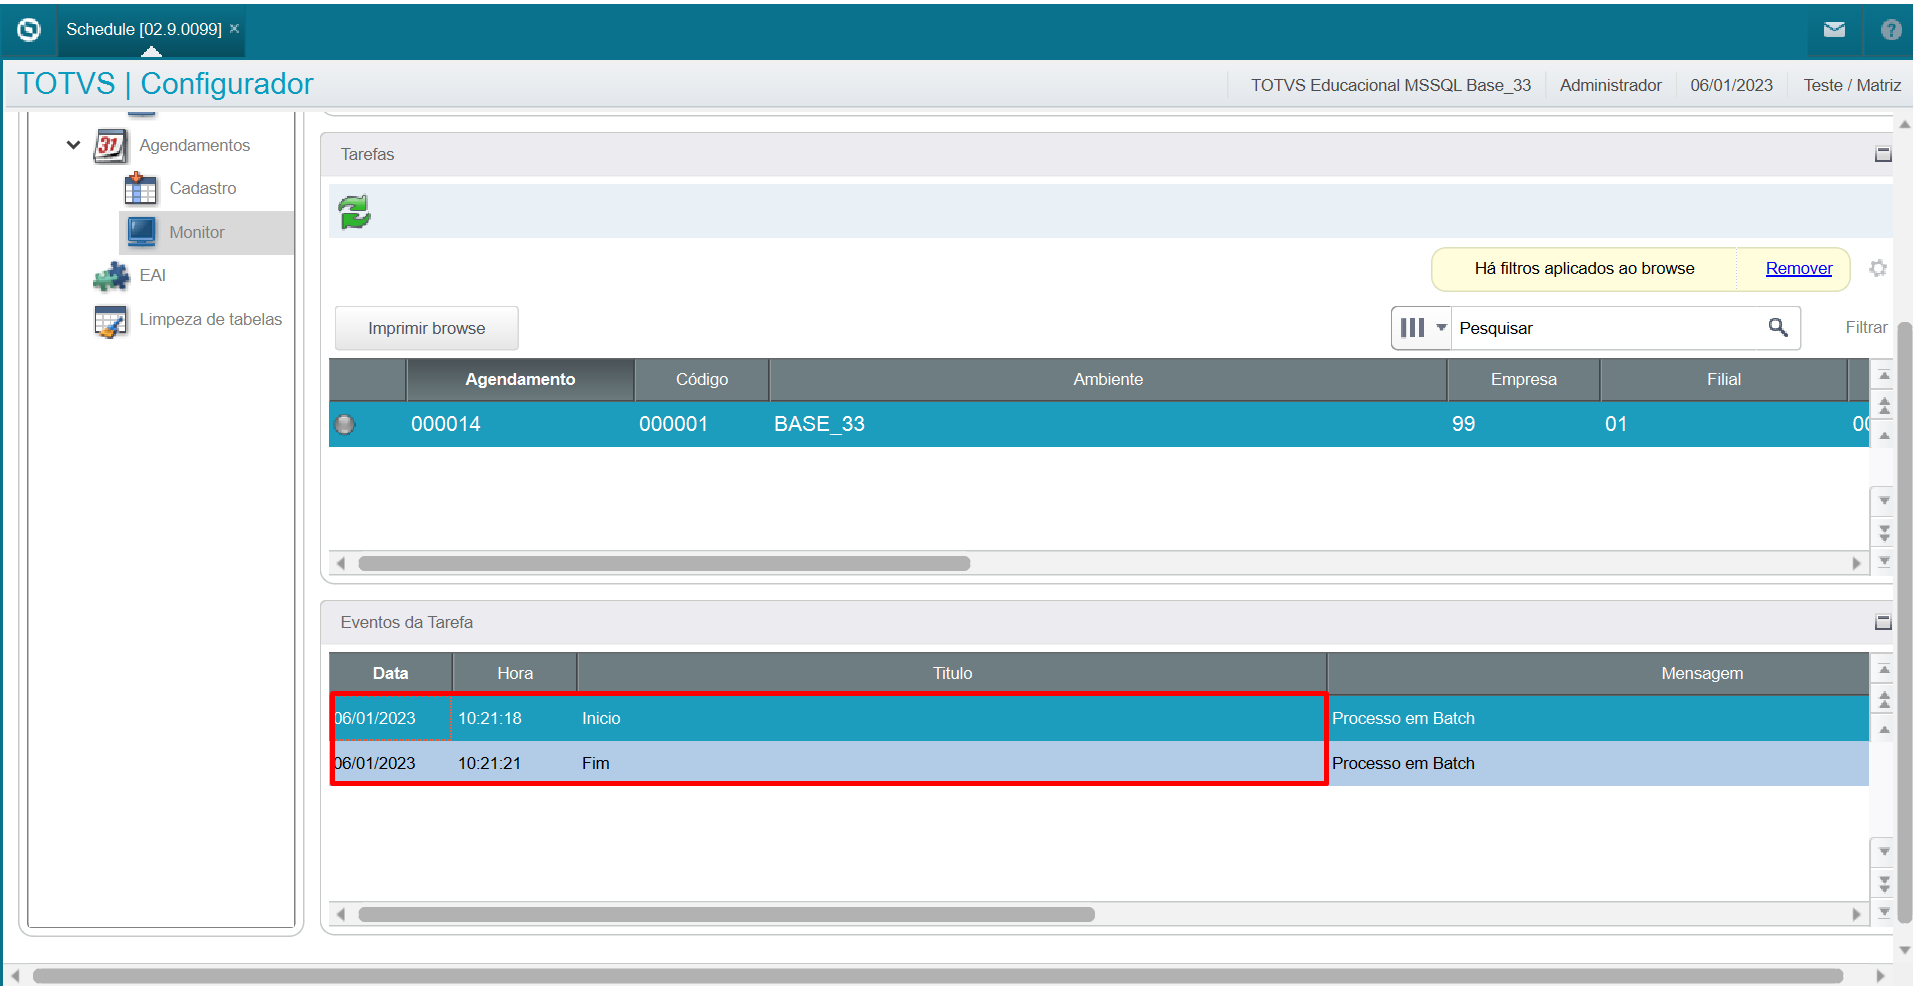The width and height of the screenshot is (1913, 986).
Task: Select Monitor in the sidebar tree
Action: (197, 232)
